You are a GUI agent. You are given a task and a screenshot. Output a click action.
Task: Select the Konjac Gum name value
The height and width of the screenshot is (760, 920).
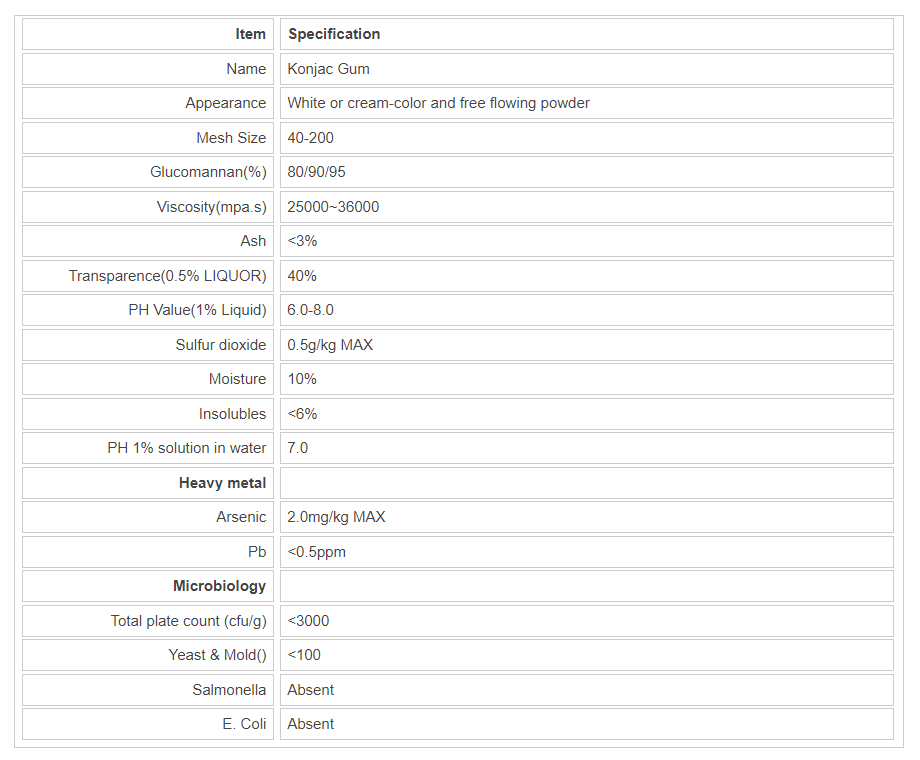(x=329, y=69)
